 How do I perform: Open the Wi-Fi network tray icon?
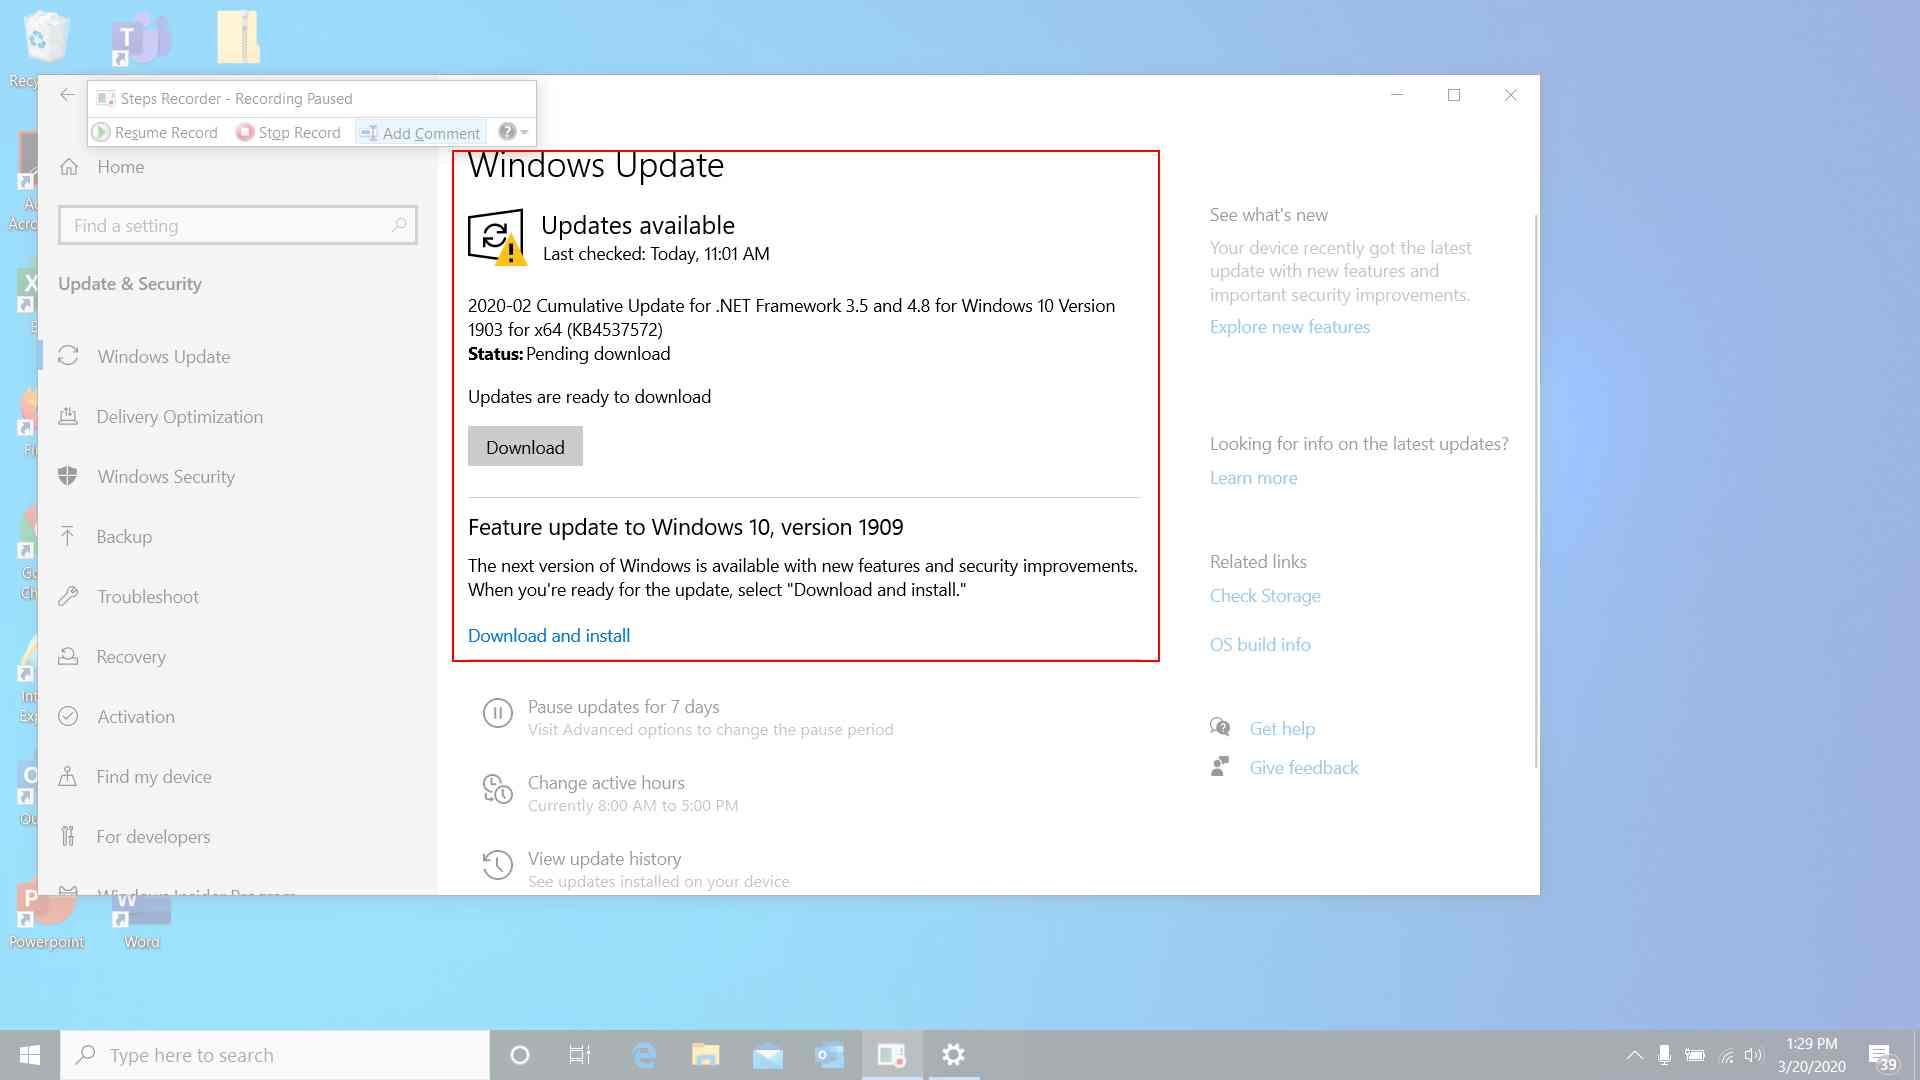point(1726,1055)
